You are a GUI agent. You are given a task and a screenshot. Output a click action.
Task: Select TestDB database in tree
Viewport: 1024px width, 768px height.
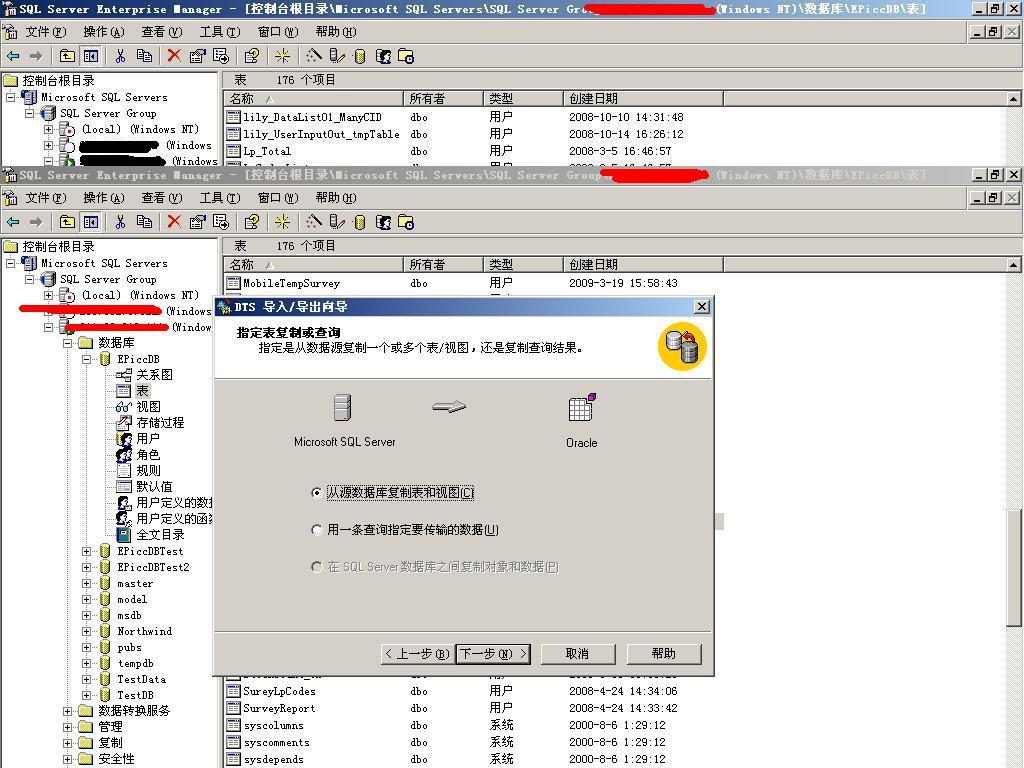[135, 696]
